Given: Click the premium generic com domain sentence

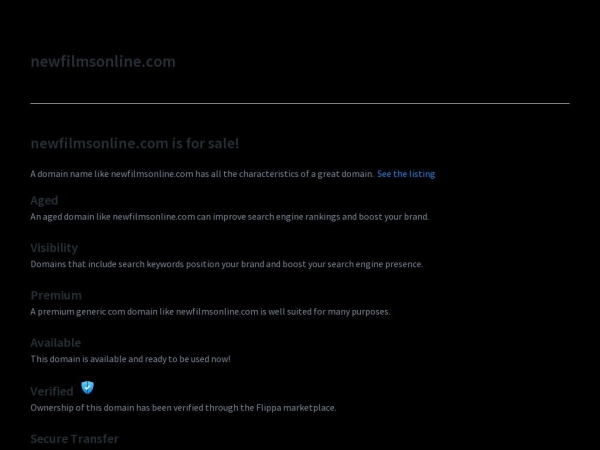Looking at the screenshot, I should pyautogui.click(x=210, y=311).
